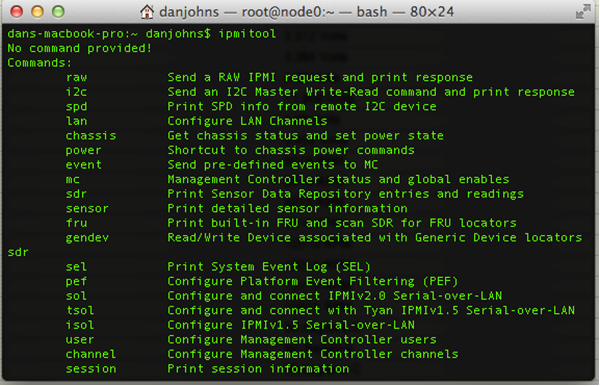Click the fullscreen arrows icon
Screen dimensions: 600x386
(x=583, y=11)
